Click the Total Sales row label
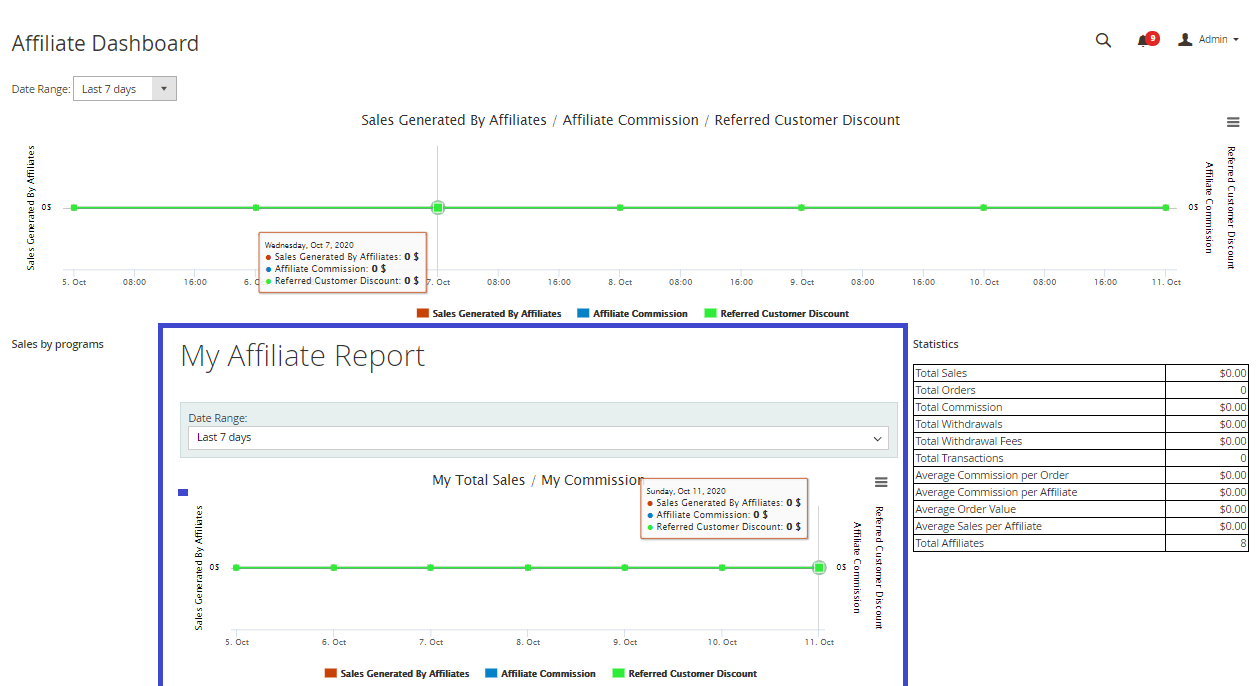The height and width of the screenshot is (686, 1256). tap(941, 373)
